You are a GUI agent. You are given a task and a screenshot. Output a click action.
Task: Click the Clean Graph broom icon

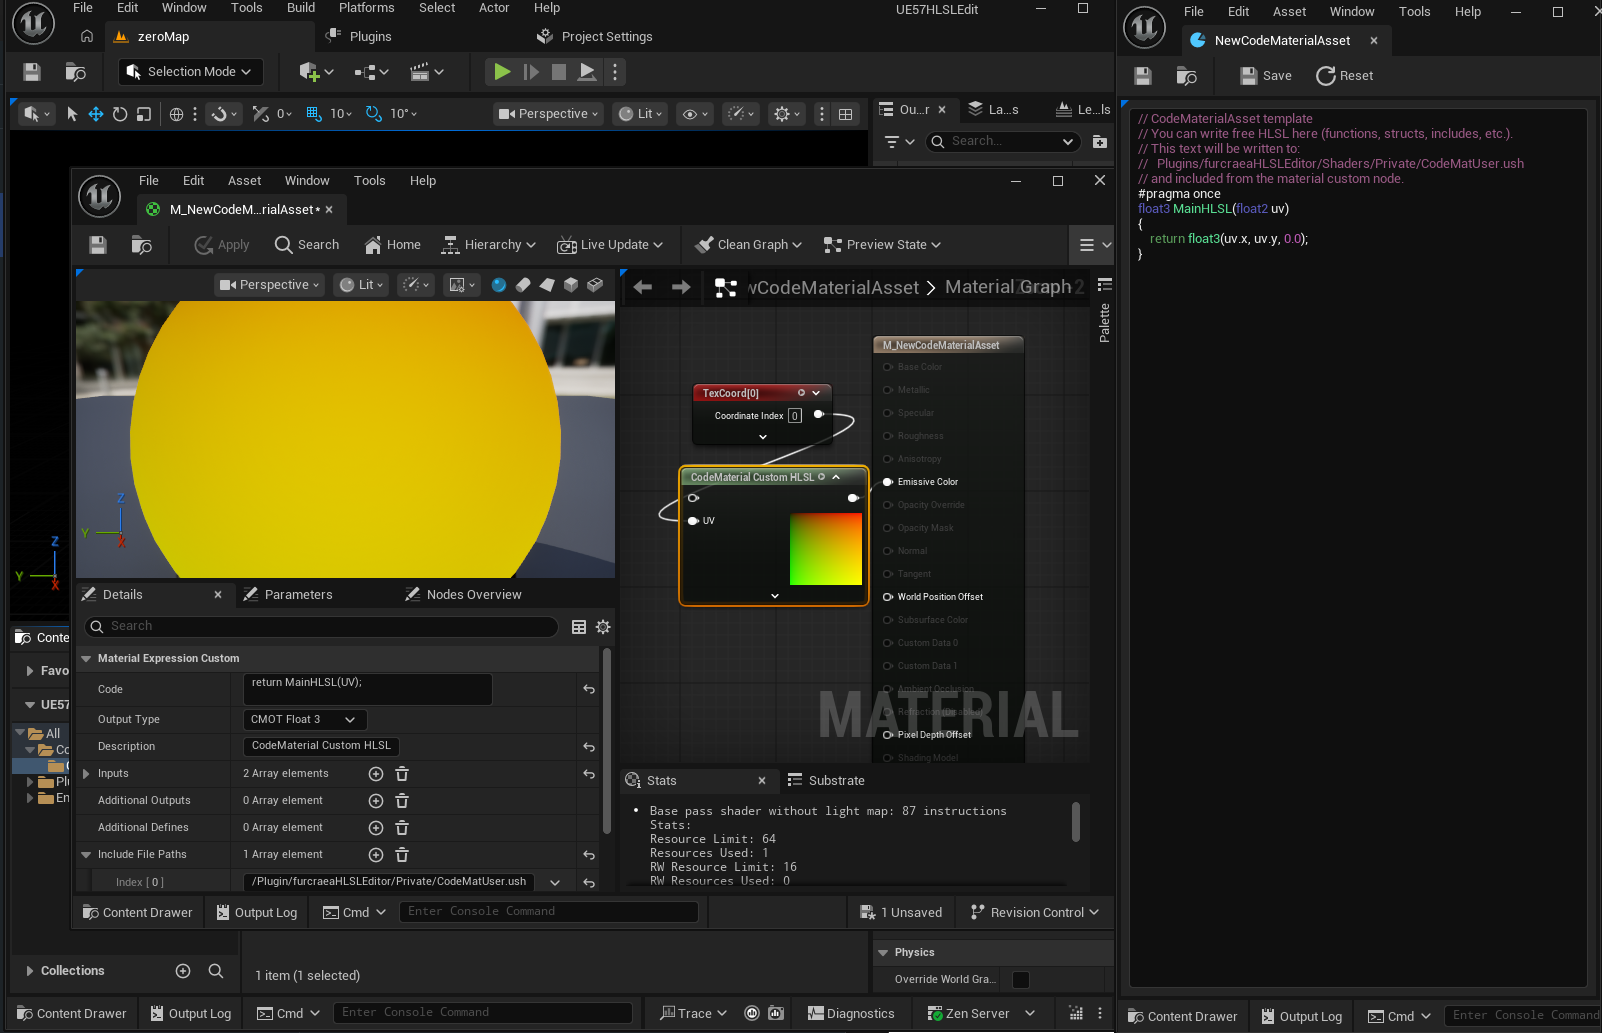(x=705, y=245)
